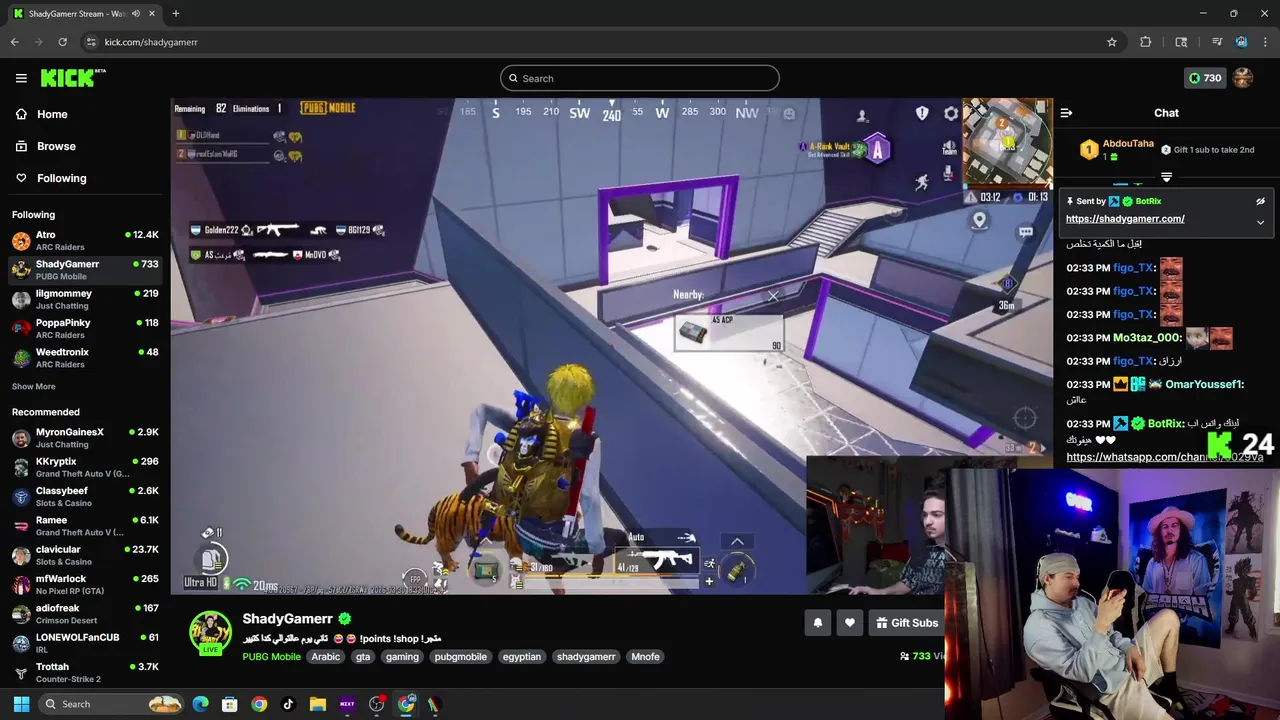Select the shadygamerr tag
1280x720 pixels.
point(586,657)
